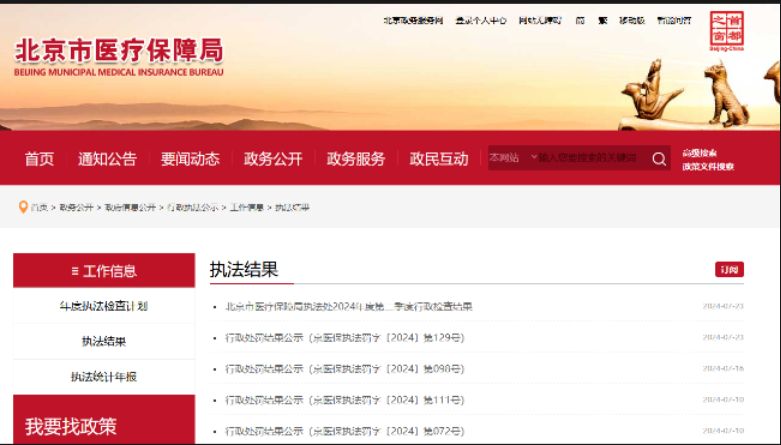Click the breadcrumb location pin icon
Screen dimensions: 781x445
23,207
